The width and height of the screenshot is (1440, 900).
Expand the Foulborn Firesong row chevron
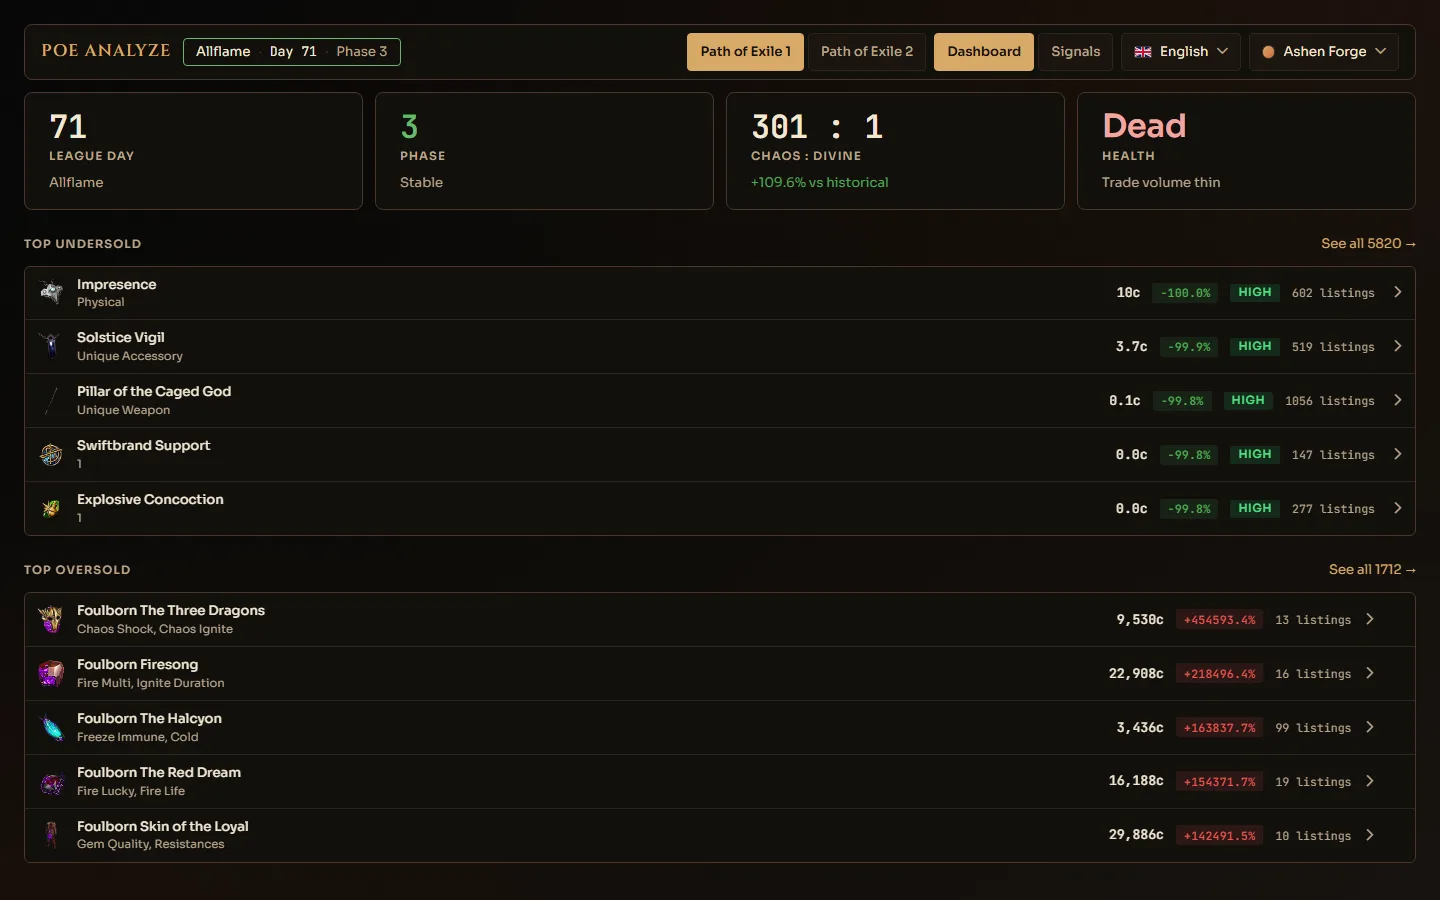coord(1370,673)
